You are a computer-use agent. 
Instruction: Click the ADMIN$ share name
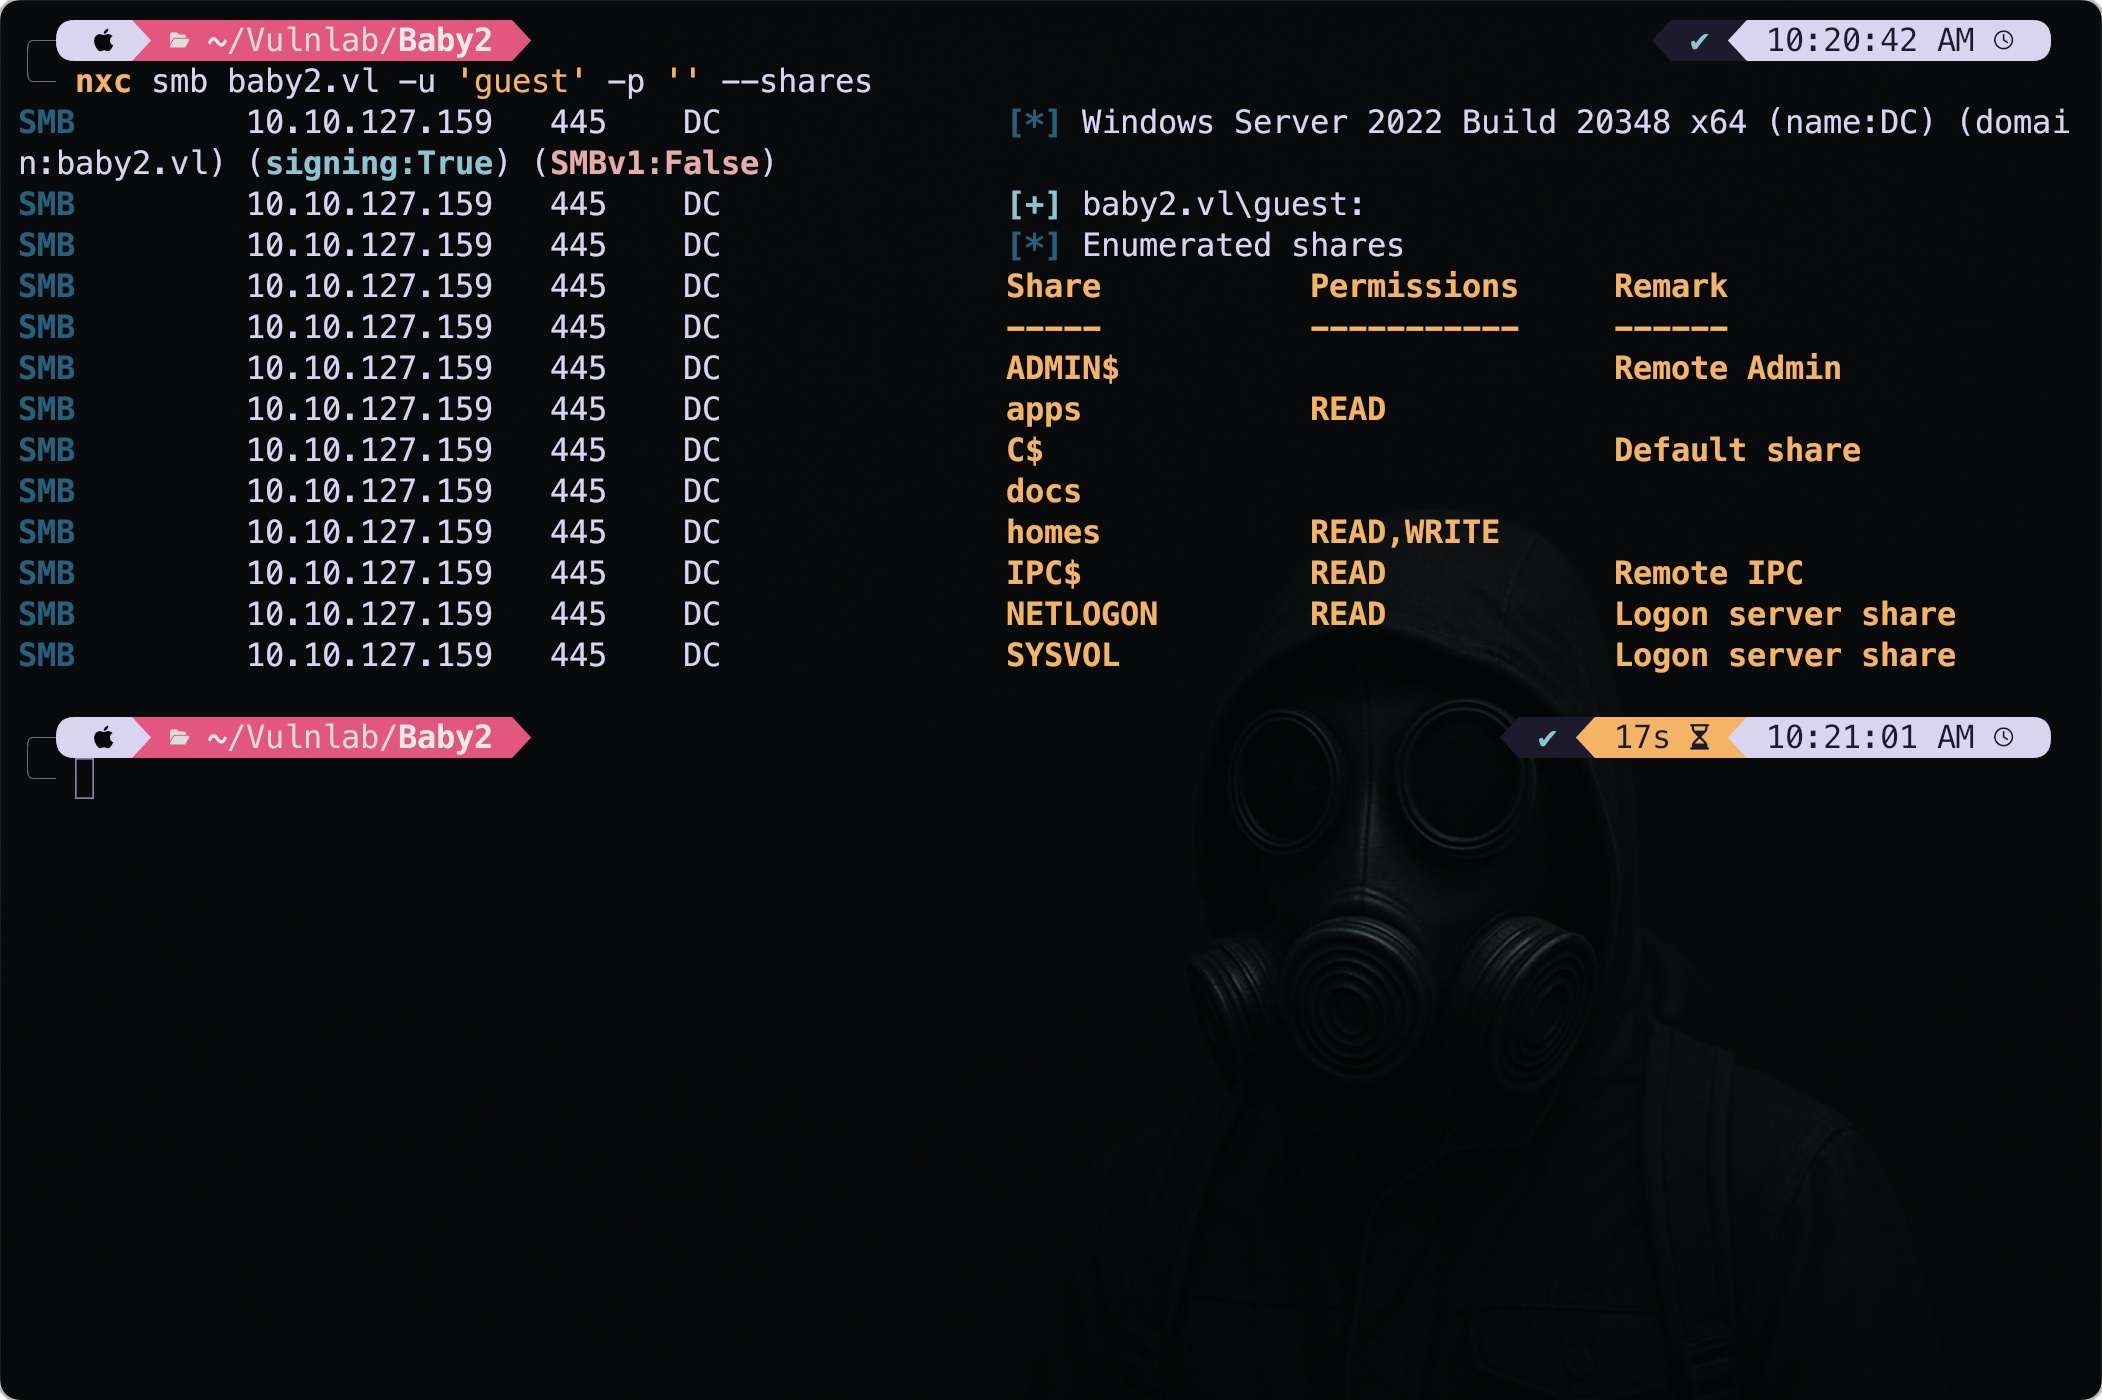[1062, 368]
